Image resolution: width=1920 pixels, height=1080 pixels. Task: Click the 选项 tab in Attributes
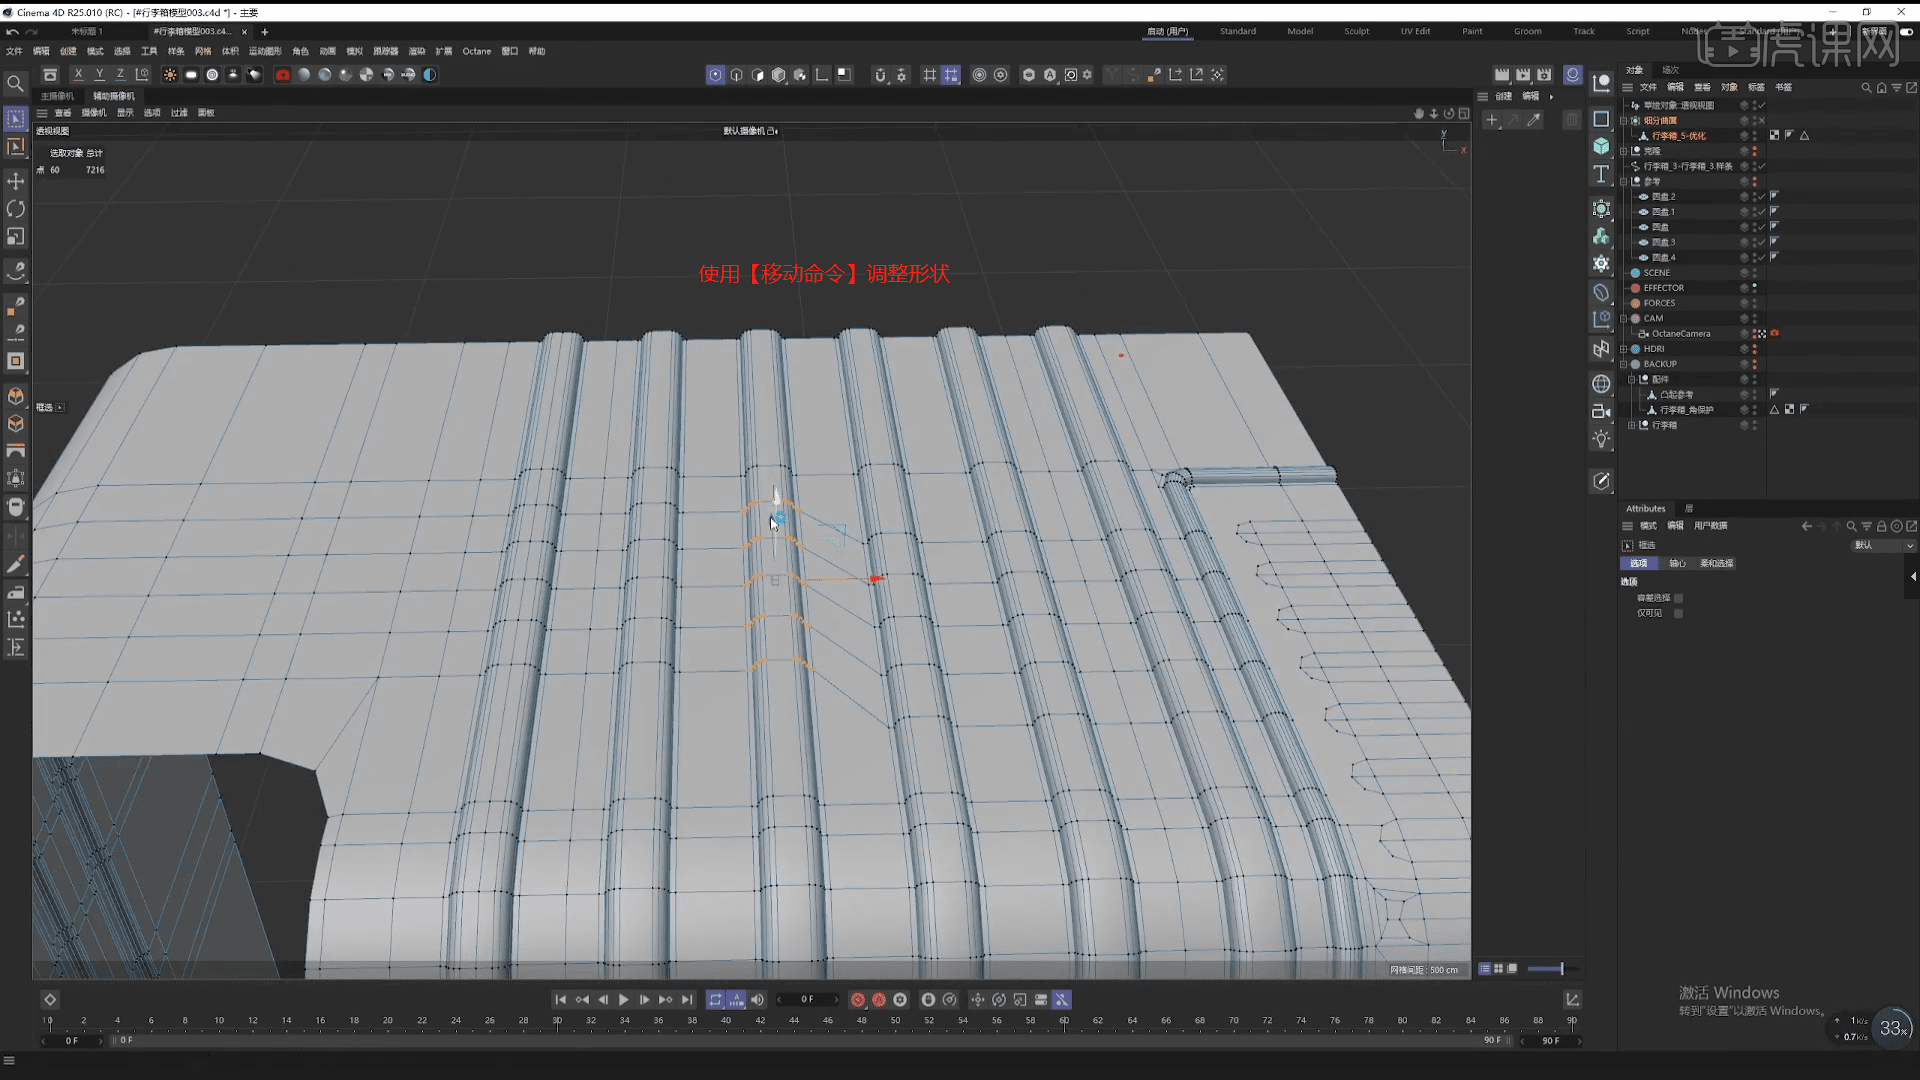[1638, 564]
